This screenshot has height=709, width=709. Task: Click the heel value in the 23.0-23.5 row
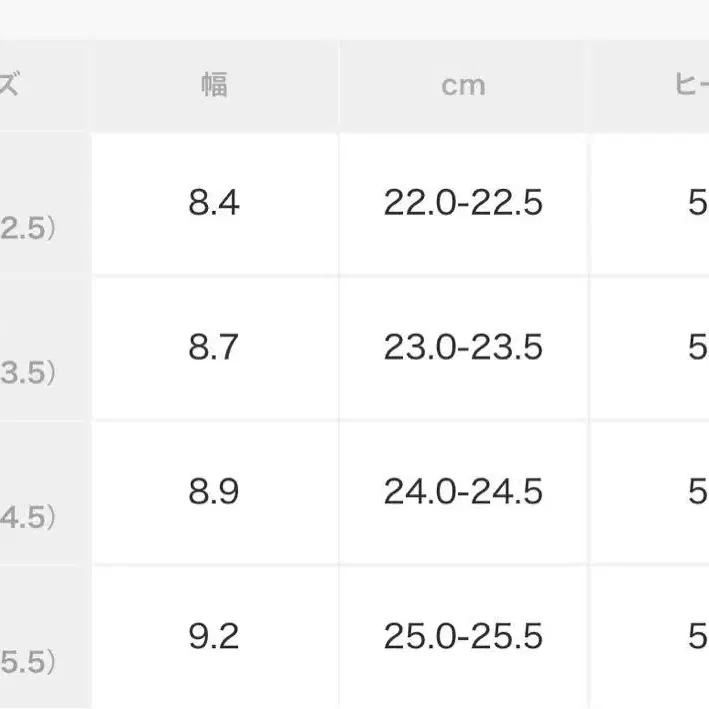click(x=697, y=348)
